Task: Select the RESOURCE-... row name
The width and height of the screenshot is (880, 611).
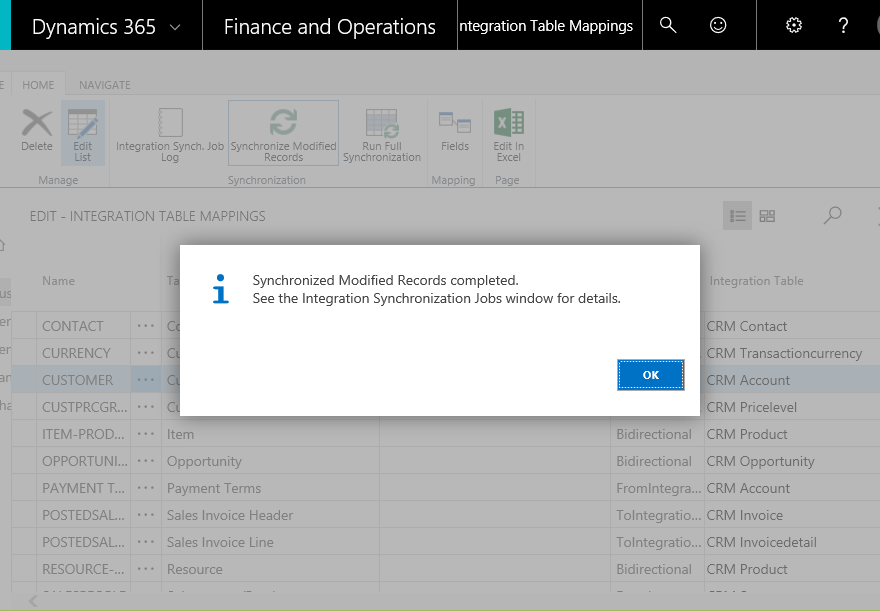Action: point(84,569)
